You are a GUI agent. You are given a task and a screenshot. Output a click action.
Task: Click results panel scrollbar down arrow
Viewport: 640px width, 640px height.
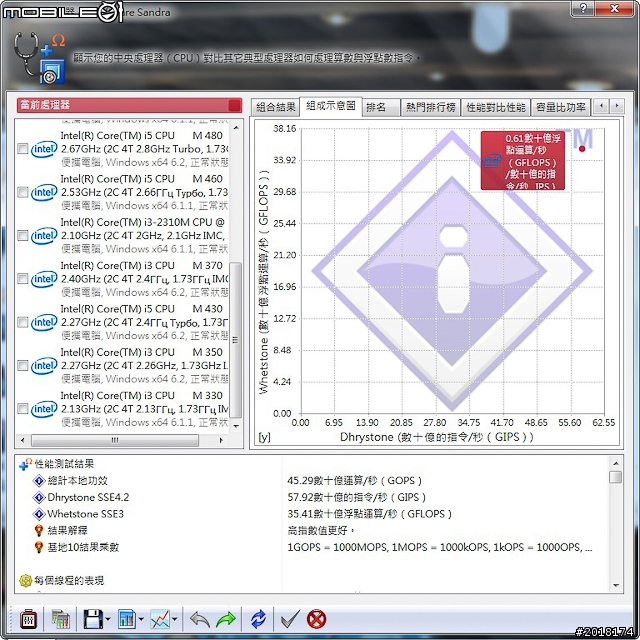pyautogui.click(x=616, y=585)
